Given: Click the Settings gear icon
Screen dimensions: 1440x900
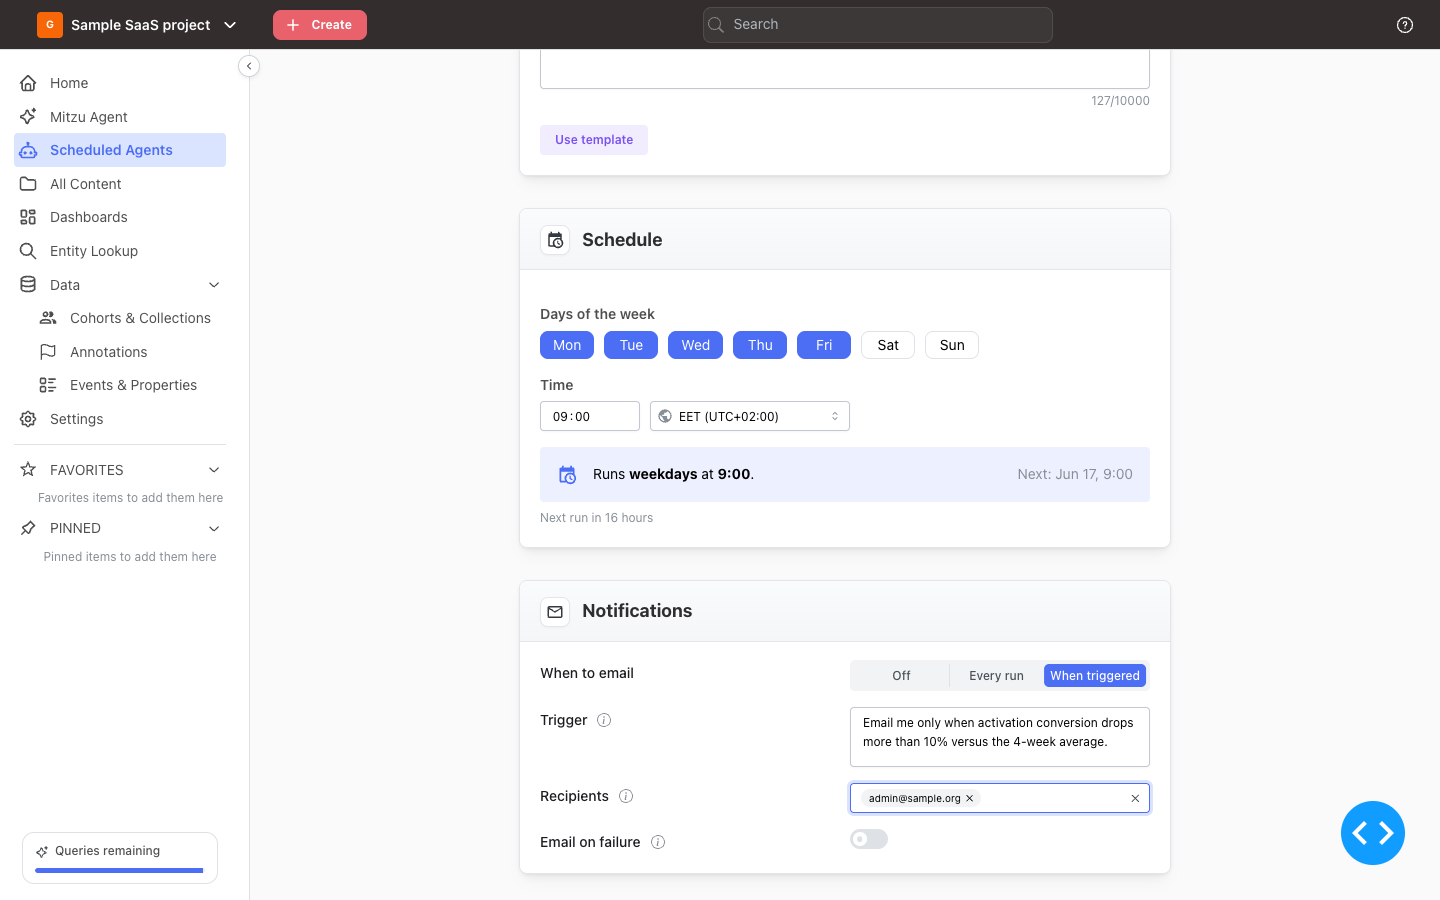Looking at the screenshot, I should (28, 419).
